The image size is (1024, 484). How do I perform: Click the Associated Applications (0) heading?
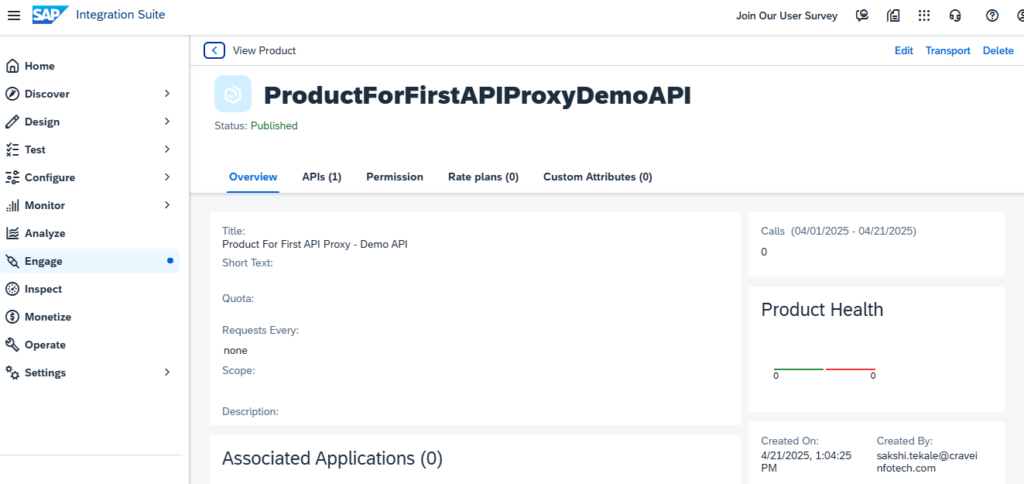[332, 459]
